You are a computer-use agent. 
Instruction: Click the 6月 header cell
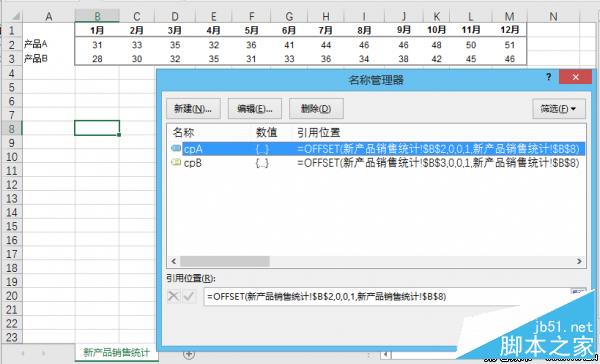pos(289,30)
